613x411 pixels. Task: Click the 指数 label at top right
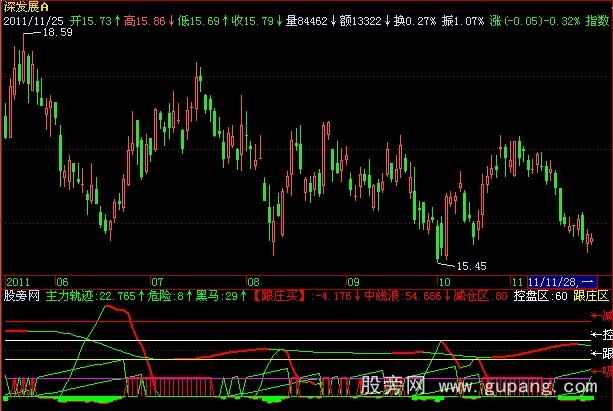pyautogui.click(x=599, y=20)
